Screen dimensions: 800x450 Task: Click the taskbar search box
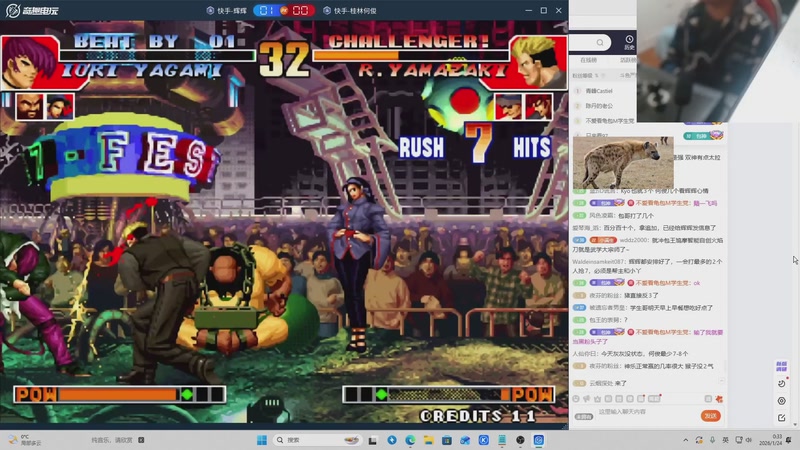pyautogui.click(x=316, y=440)
